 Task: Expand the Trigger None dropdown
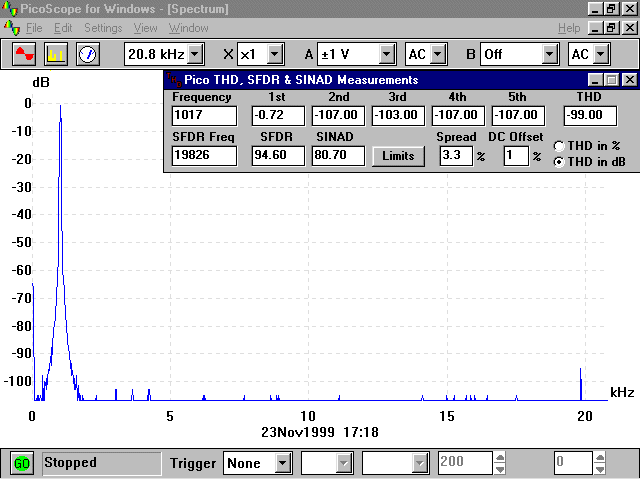coord(283,463)
